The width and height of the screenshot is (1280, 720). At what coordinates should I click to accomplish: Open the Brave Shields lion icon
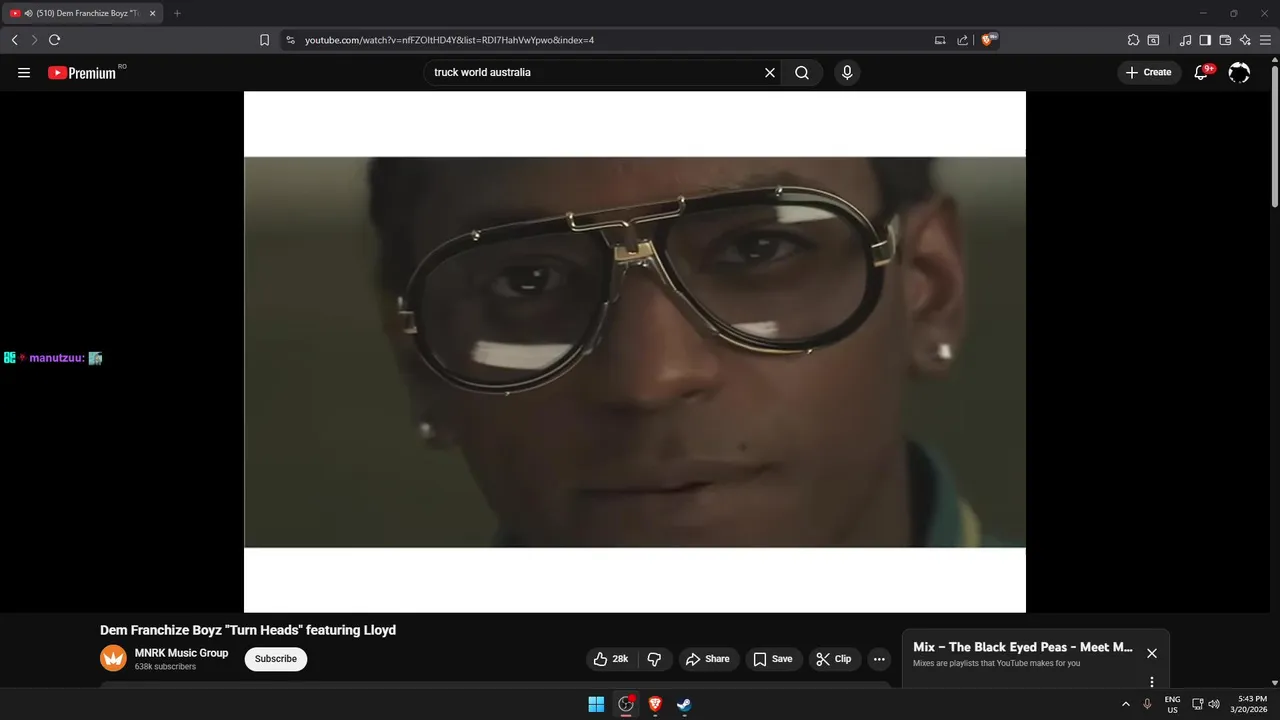(x=989, y=40)
